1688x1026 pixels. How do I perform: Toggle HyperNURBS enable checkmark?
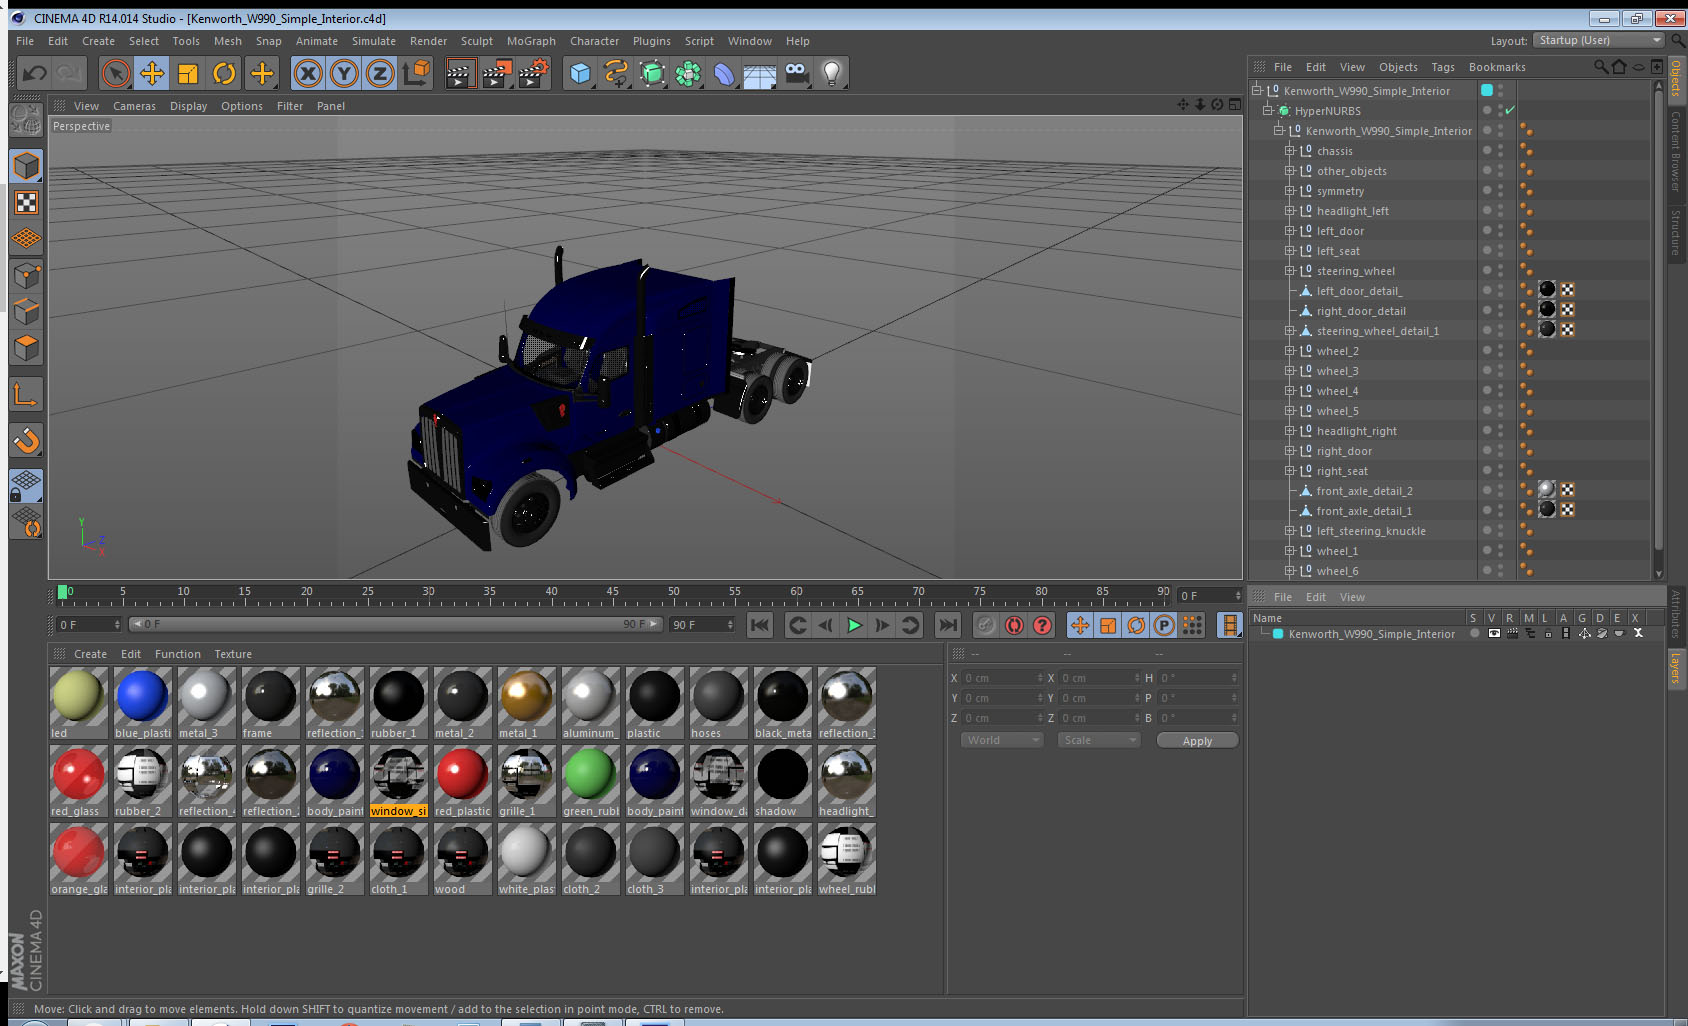1510,110
